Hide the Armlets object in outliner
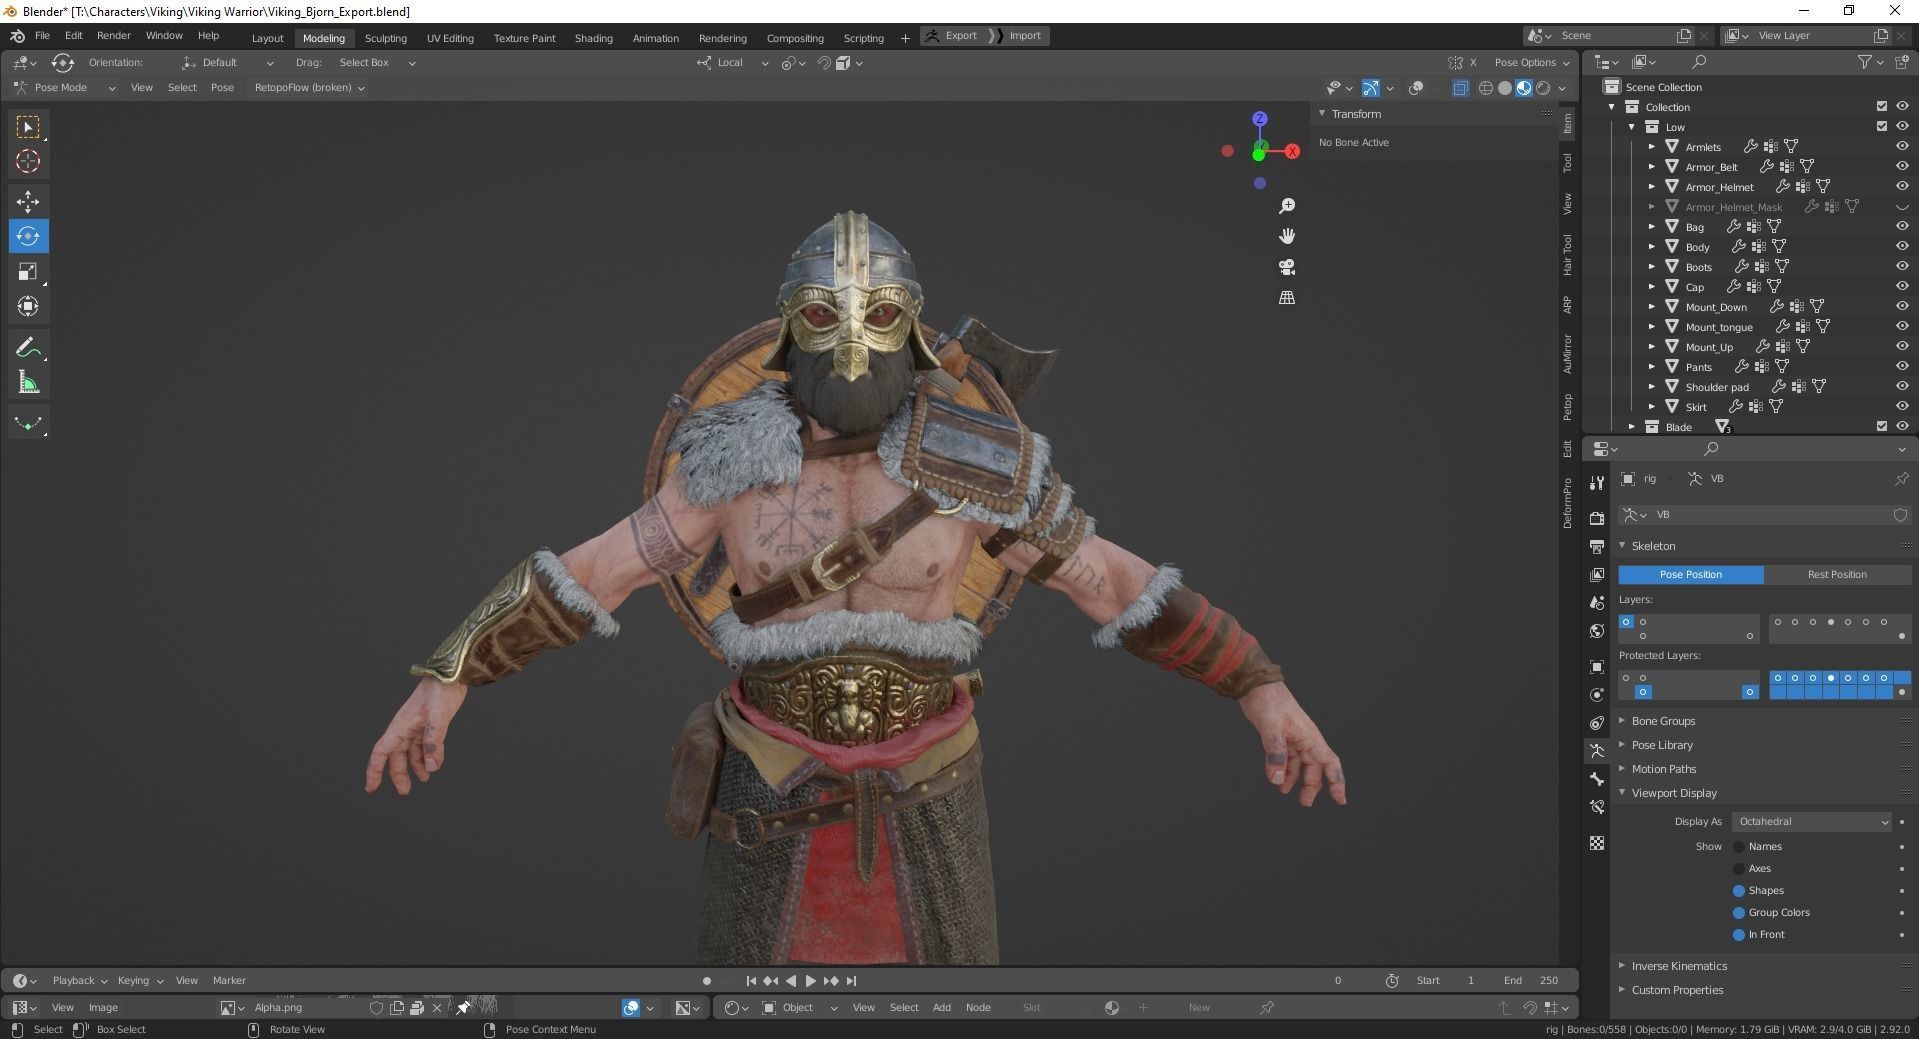Image resolution: width=1919 pixels, height=1039 pixels. pyautogui.click(x=1902, y=146)
